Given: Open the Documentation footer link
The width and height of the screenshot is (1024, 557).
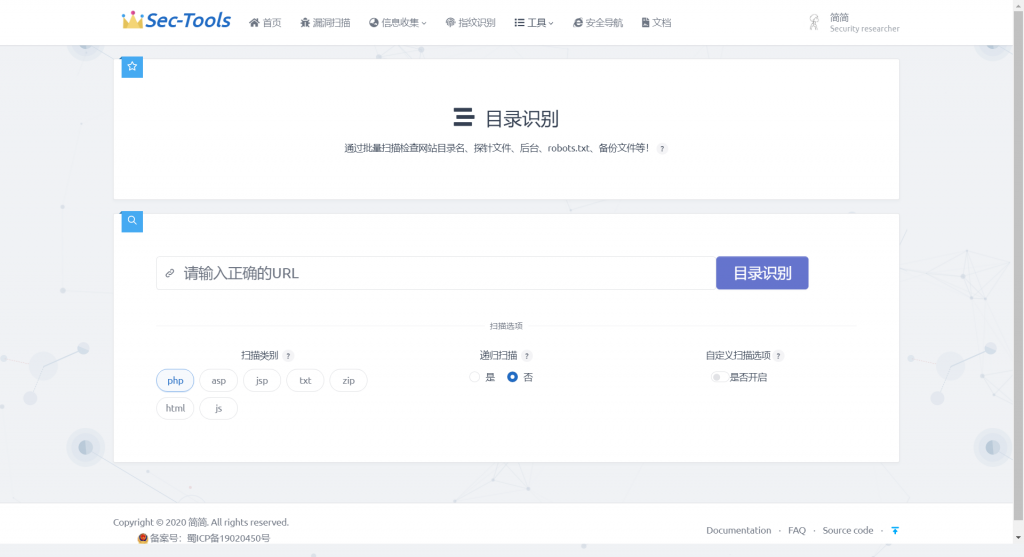Looking at the screenshot, I should coord(739,530).
